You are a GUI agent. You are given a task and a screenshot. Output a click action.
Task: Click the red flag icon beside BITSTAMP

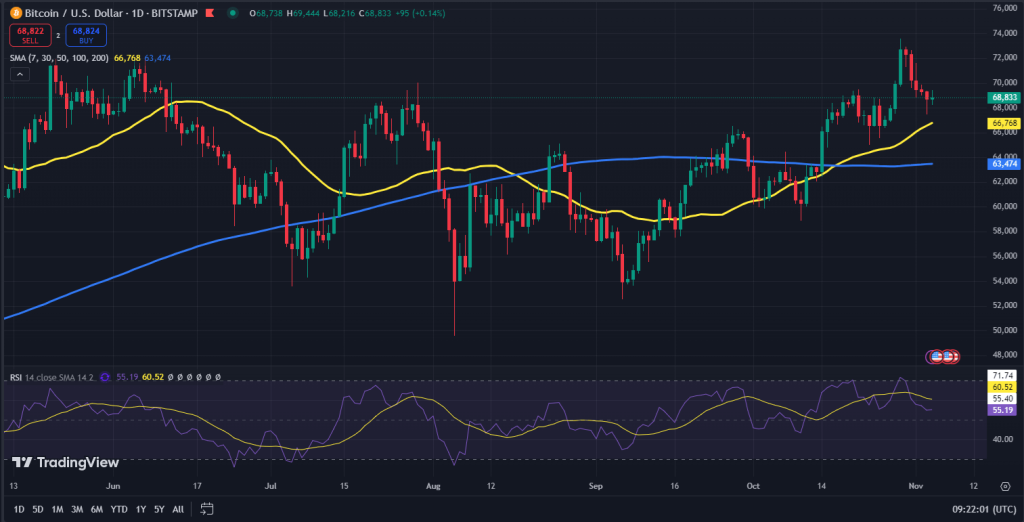tap(209, 12)
